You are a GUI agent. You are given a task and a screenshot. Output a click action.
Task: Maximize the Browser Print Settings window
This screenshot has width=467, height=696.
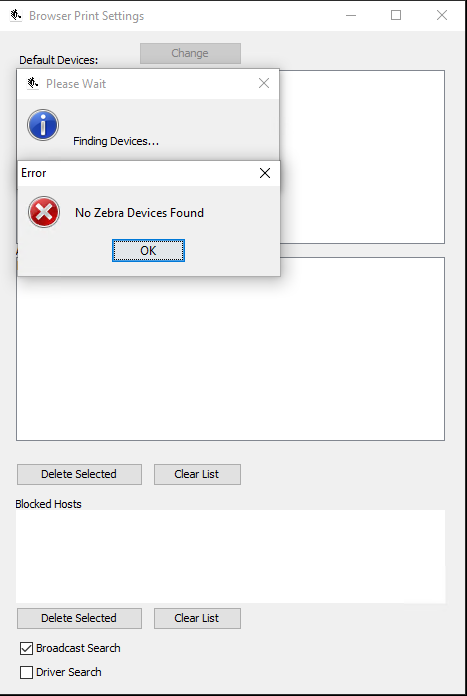point(396,16)
